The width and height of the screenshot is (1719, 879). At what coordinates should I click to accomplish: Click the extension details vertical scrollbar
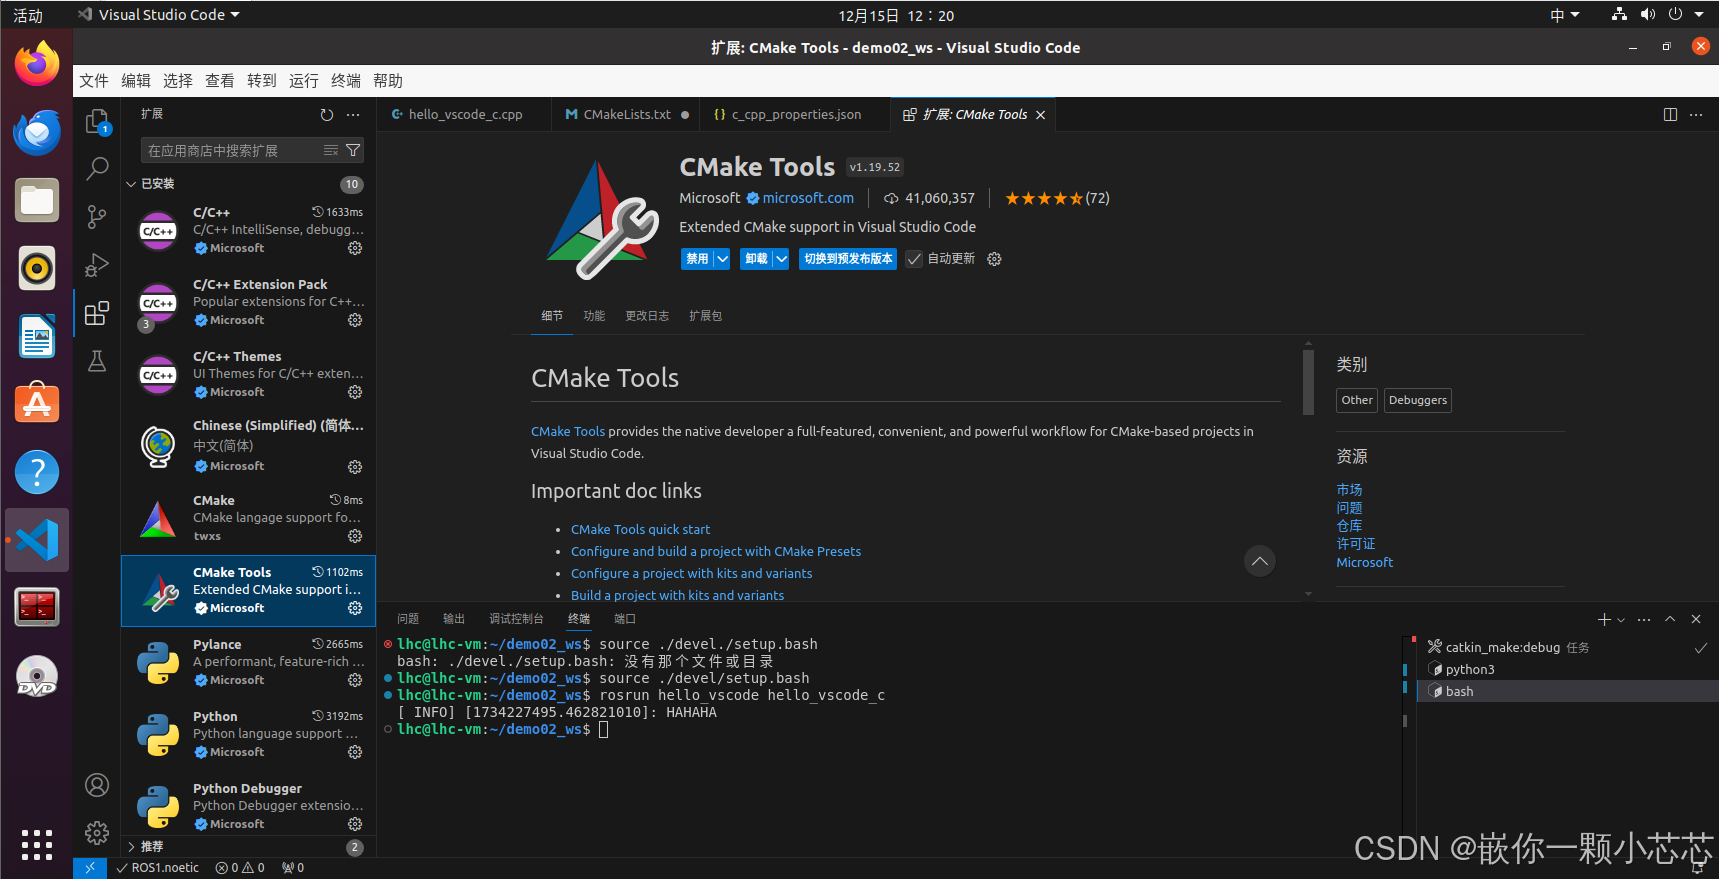[x=1308, y=380]
